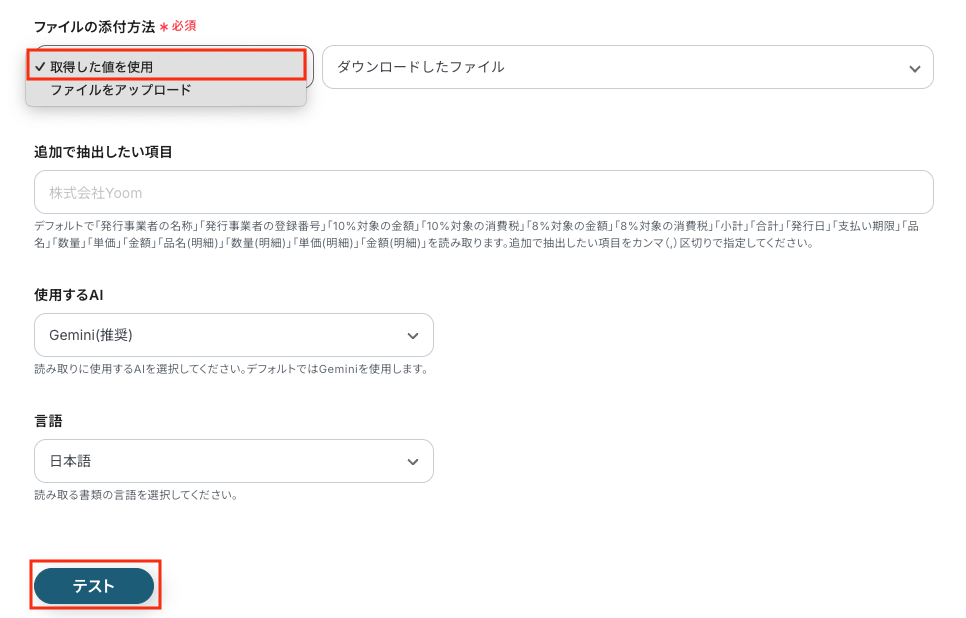This screenshot has height=618, width=966.
Task: Open the '日本語' language dropdown
Action: click(x=233, y=461)
